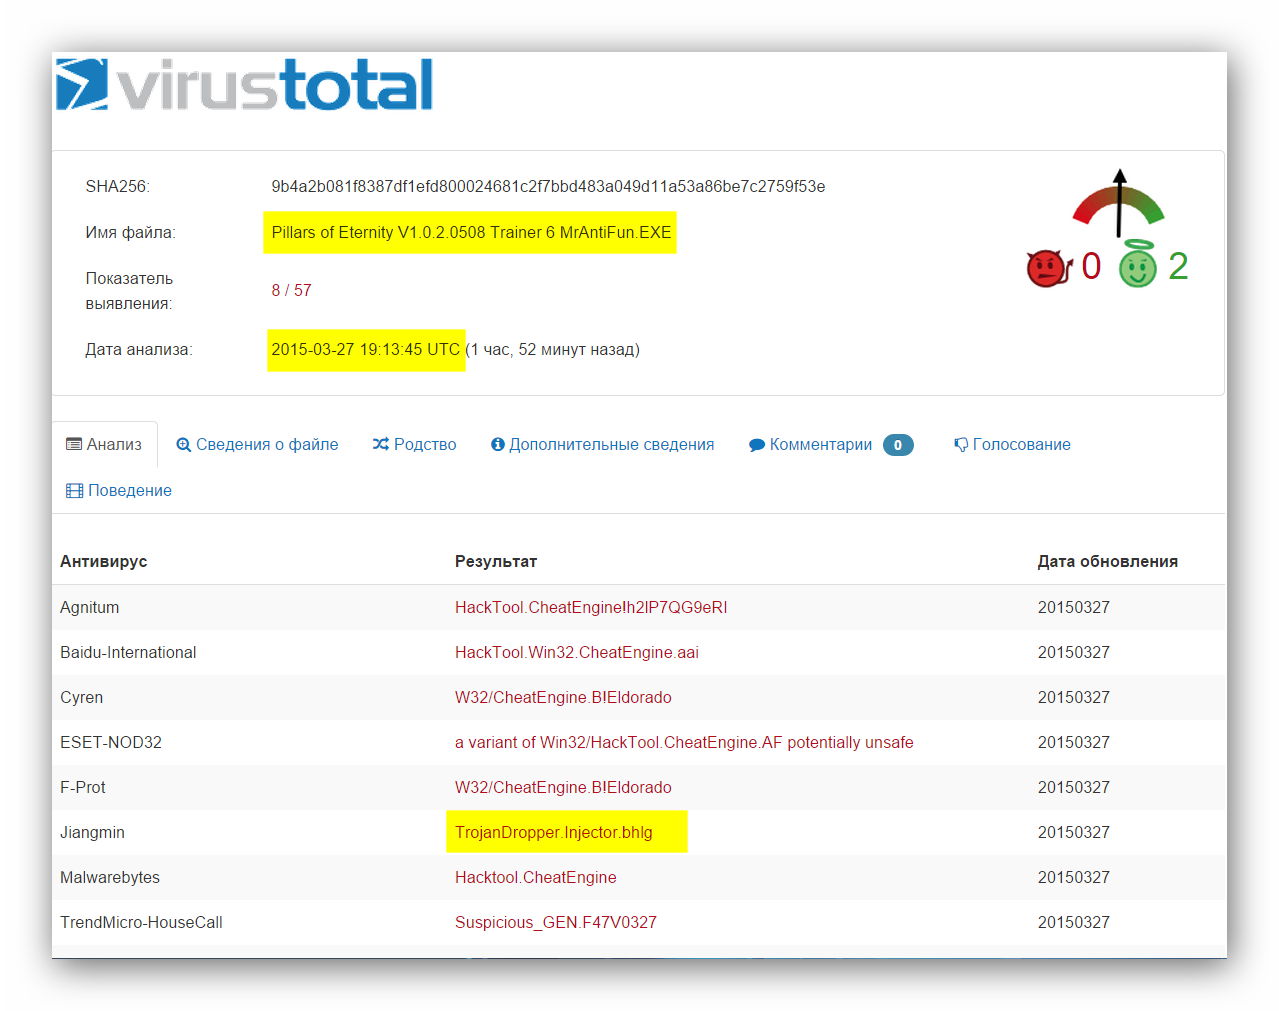This screenshot has height=1011, width=1279.
Task: Click the Результат column header
Action: 496,561
